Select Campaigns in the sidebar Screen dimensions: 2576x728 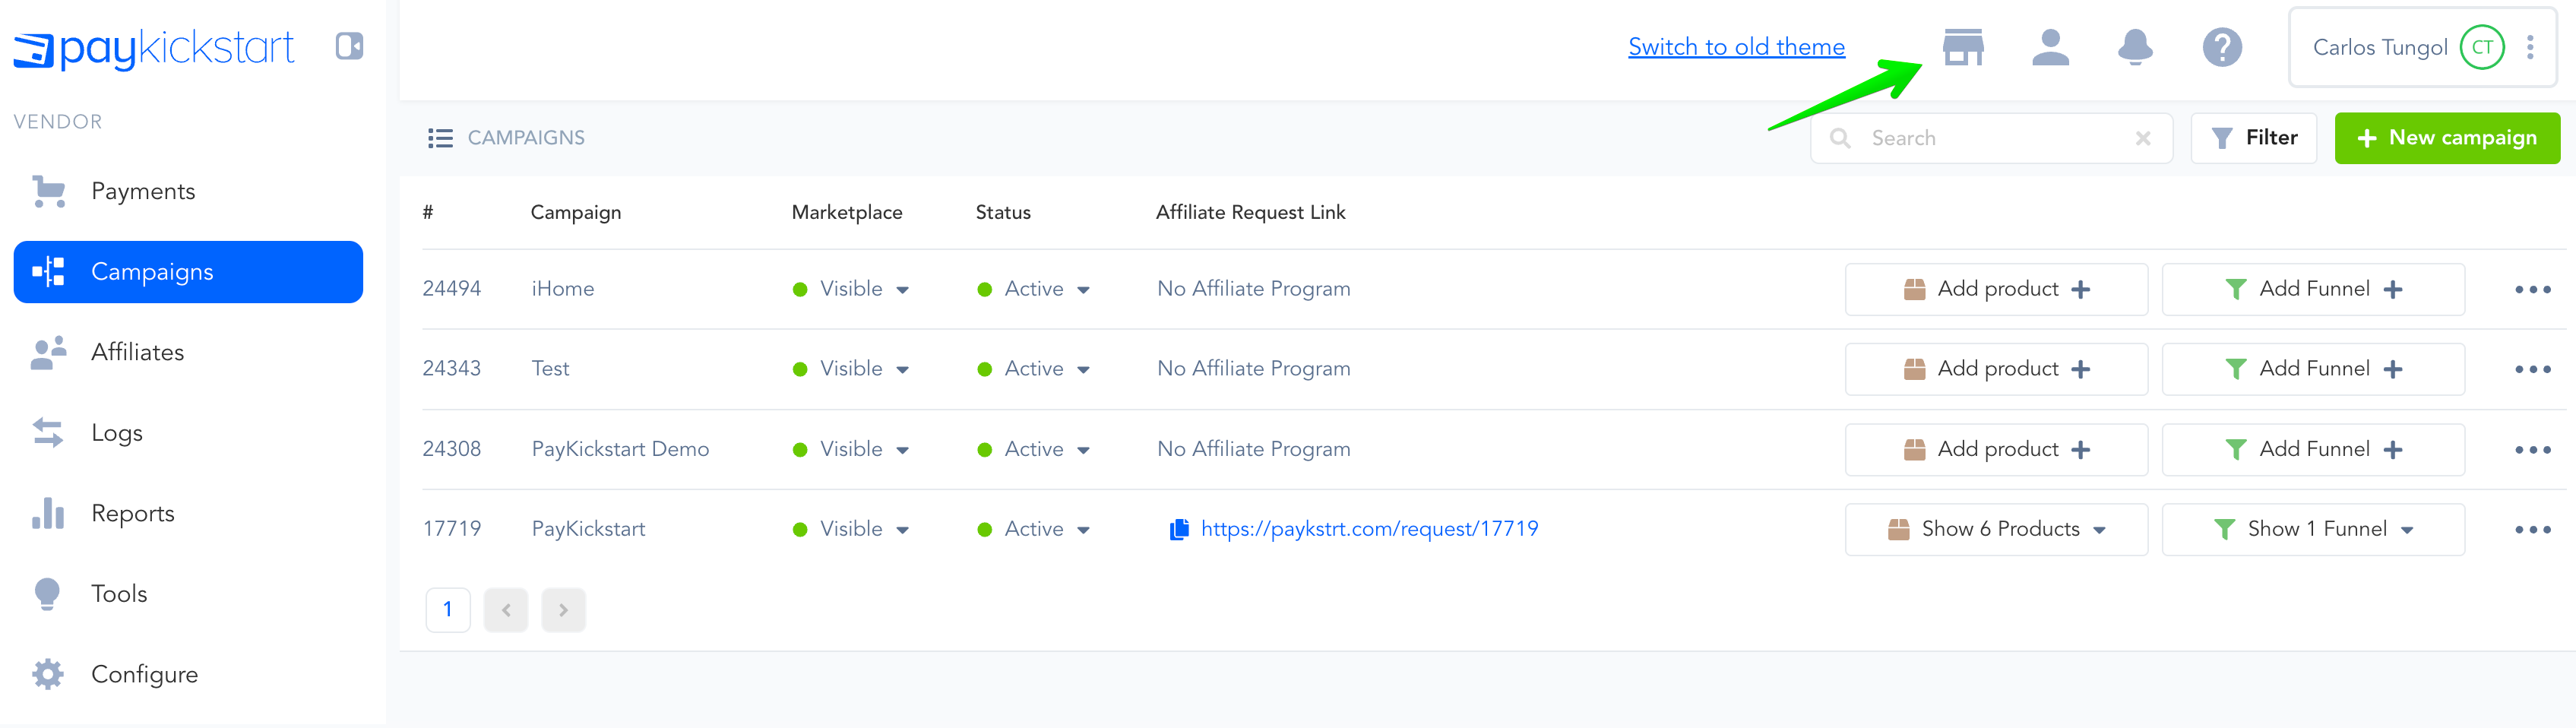(x=188, y=272)
